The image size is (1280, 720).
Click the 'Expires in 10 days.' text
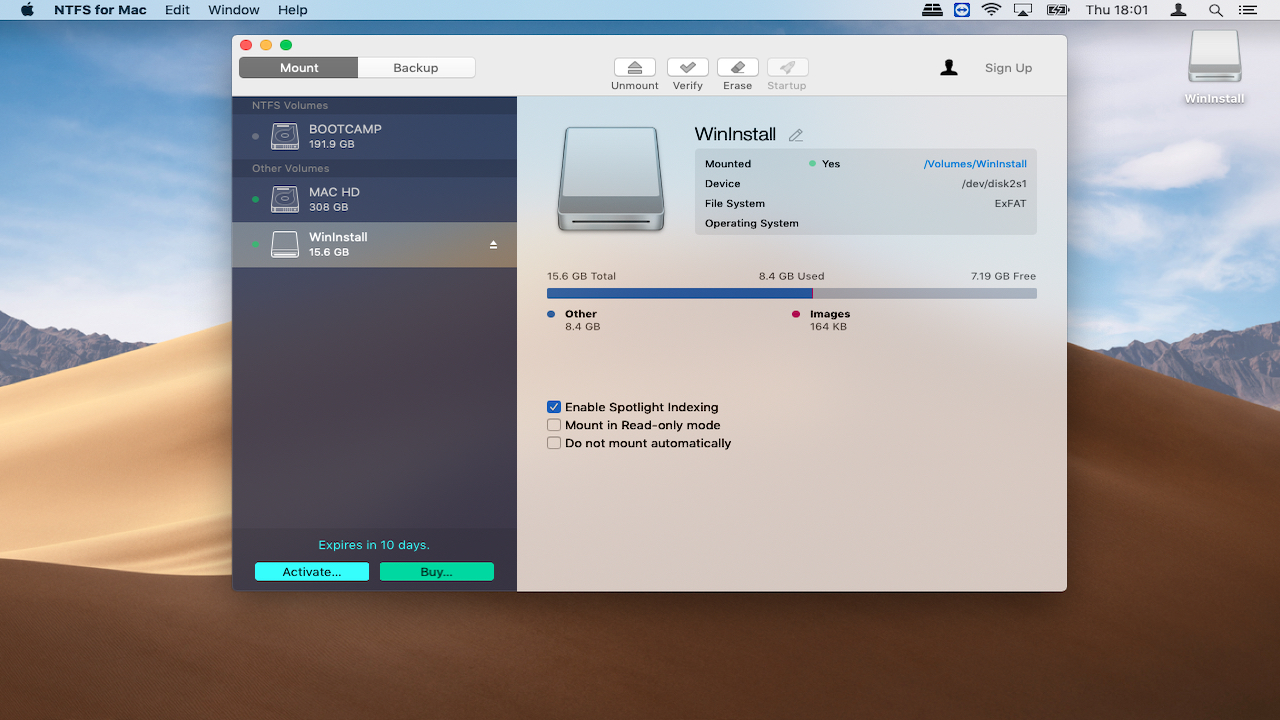pyautogui.click(x=374, y=545)
